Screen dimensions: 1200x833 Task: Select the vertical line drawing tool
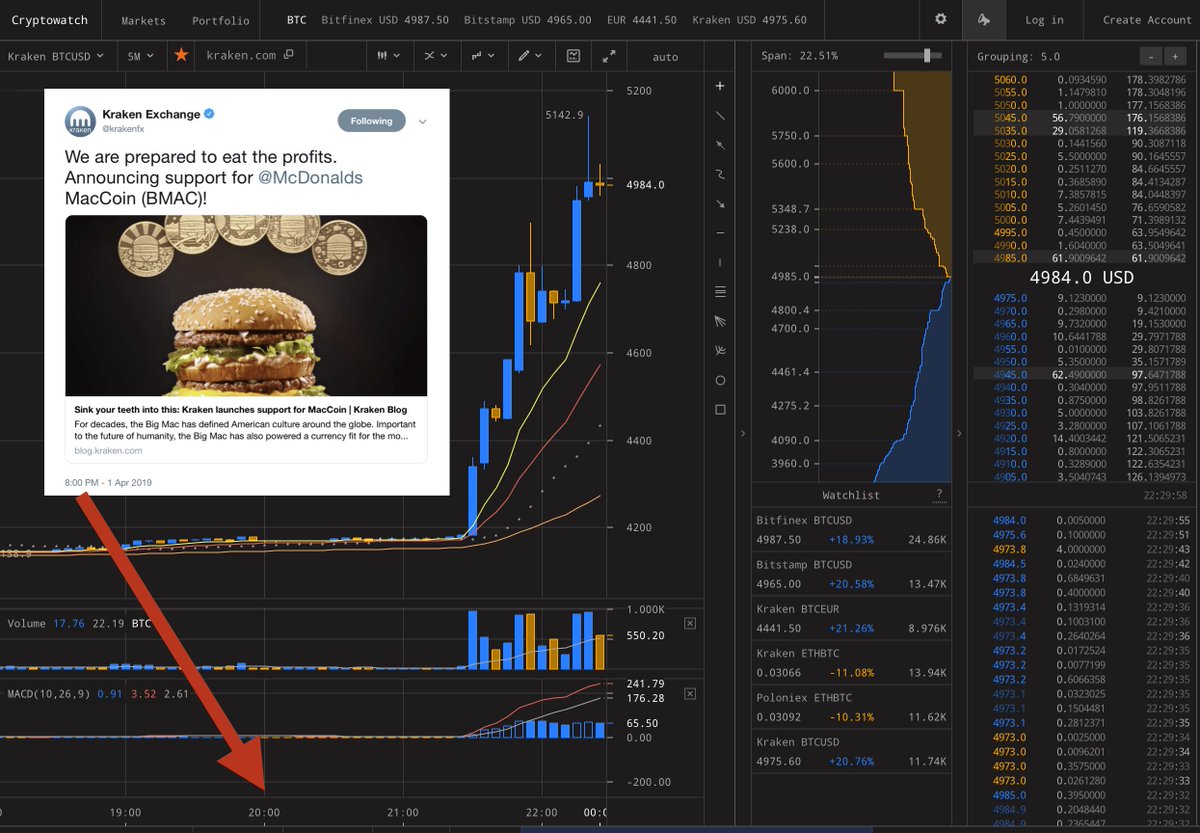[x=720, y=262]
